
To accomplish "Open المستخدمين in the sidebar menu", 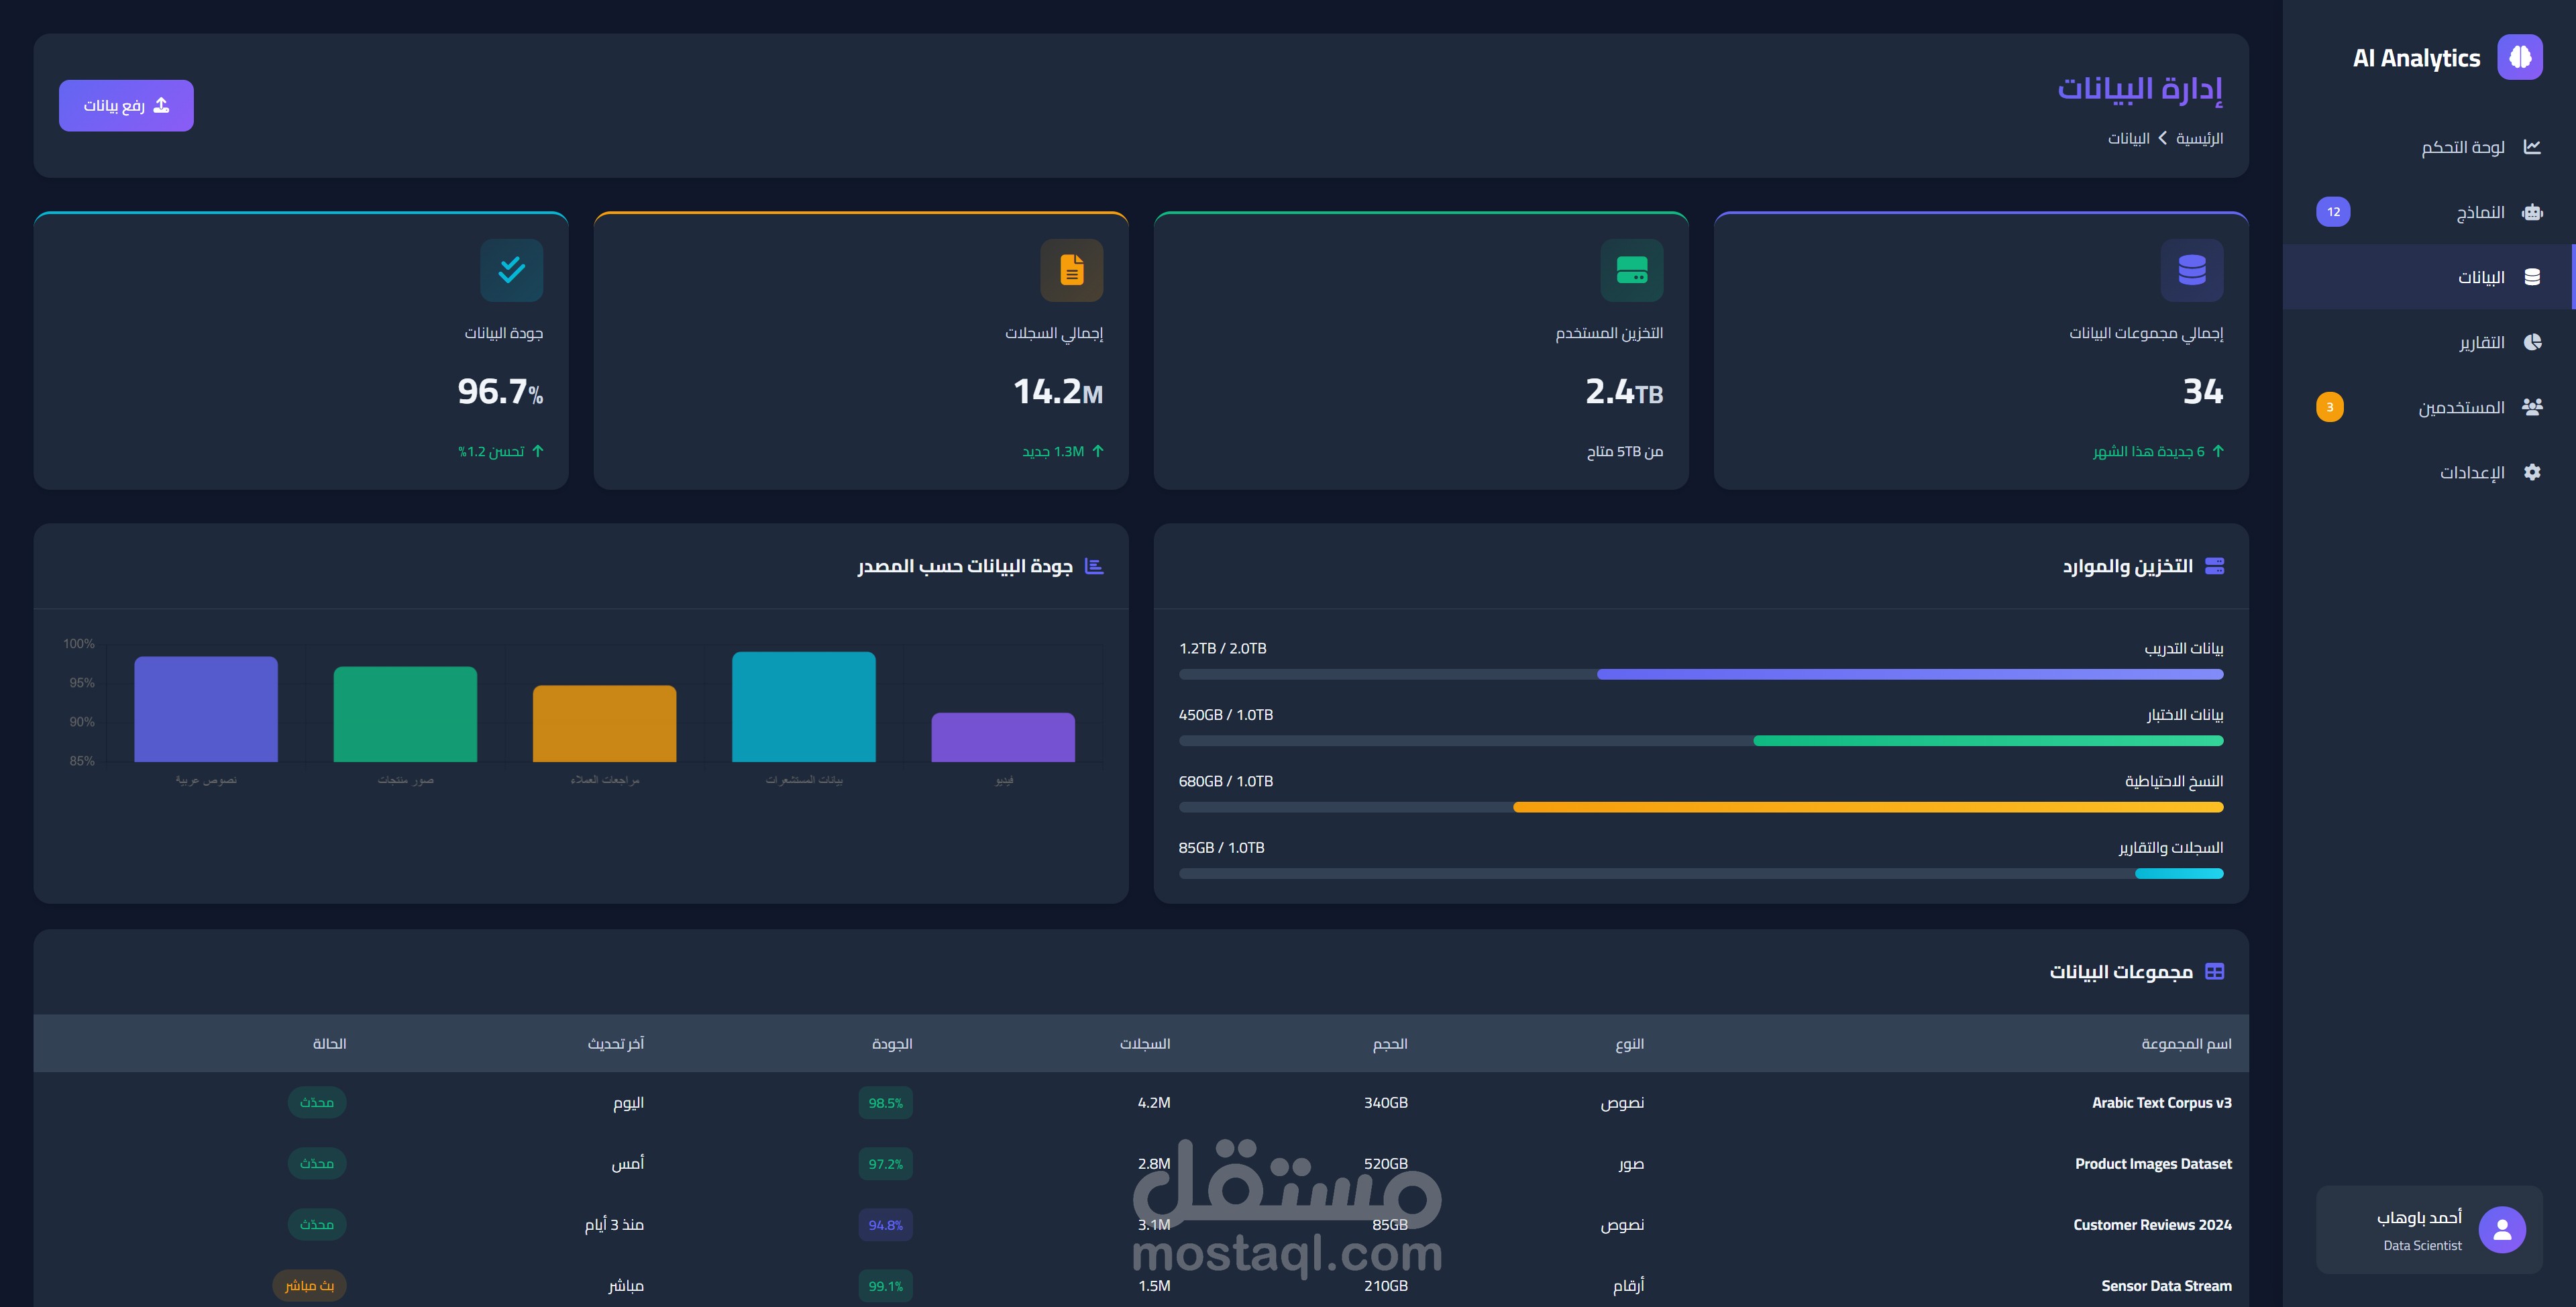I will (x=2461, y=407).
